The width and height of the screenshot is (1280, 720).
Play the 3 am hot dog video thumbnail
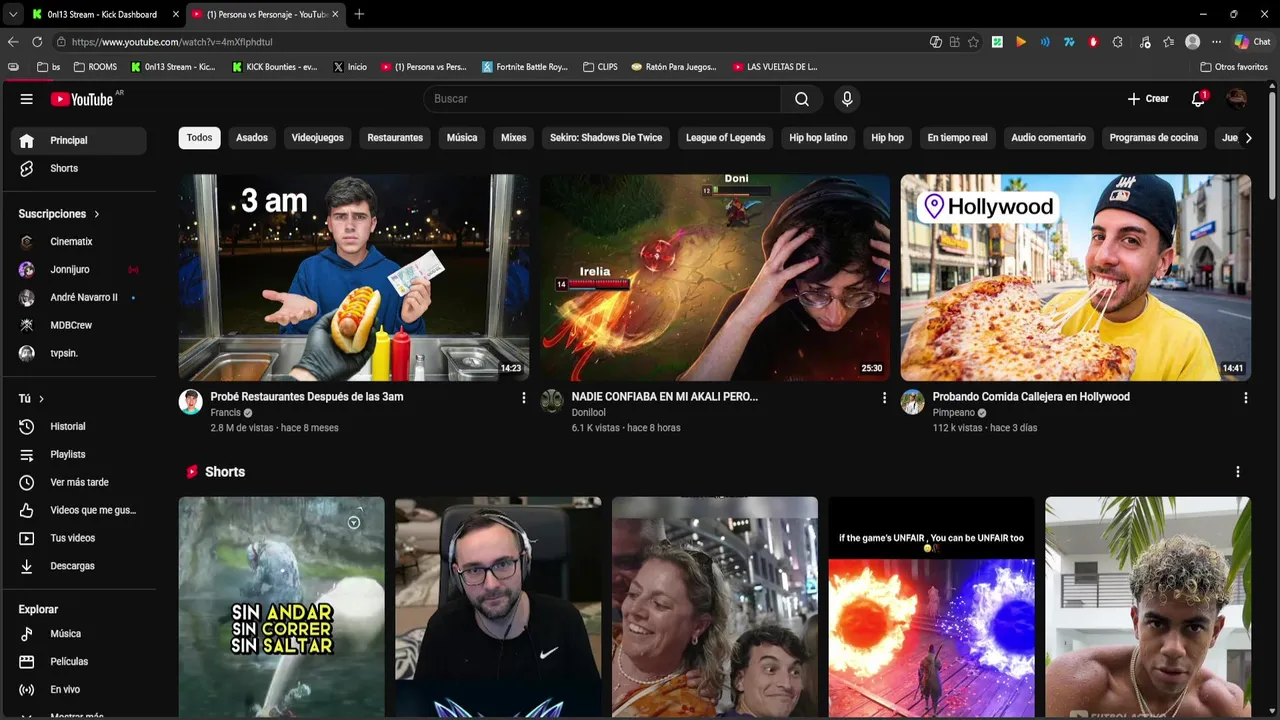[x=354, y=278]
